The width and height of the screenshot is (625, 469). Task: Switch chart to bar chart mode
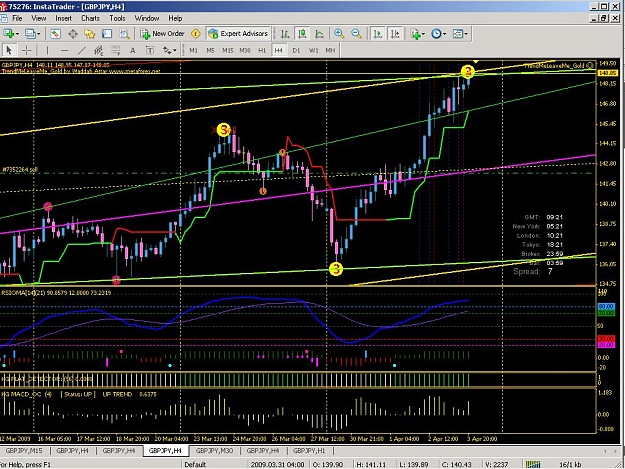(285, 34)
